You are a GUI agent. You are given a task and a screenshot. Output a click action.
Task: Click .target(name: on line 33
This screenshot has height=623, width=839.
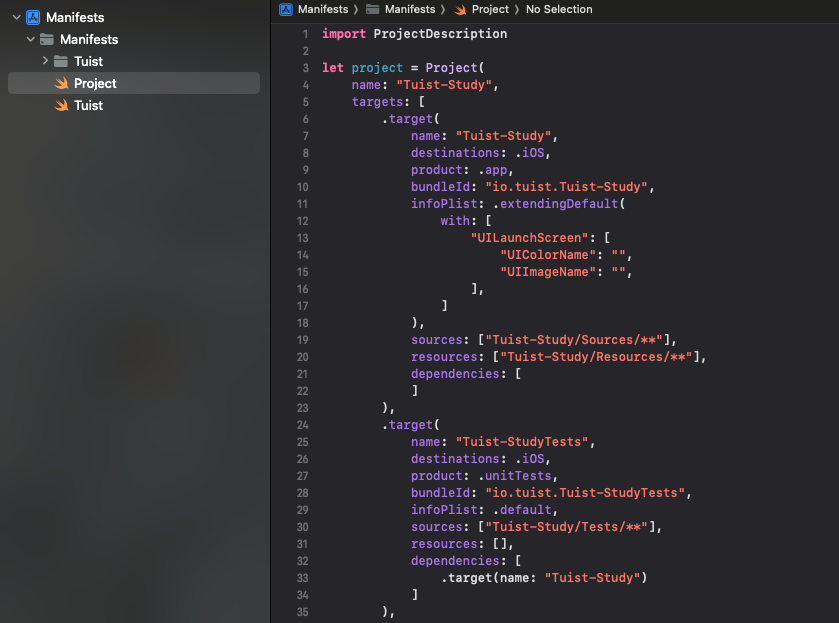click(488, 578)
